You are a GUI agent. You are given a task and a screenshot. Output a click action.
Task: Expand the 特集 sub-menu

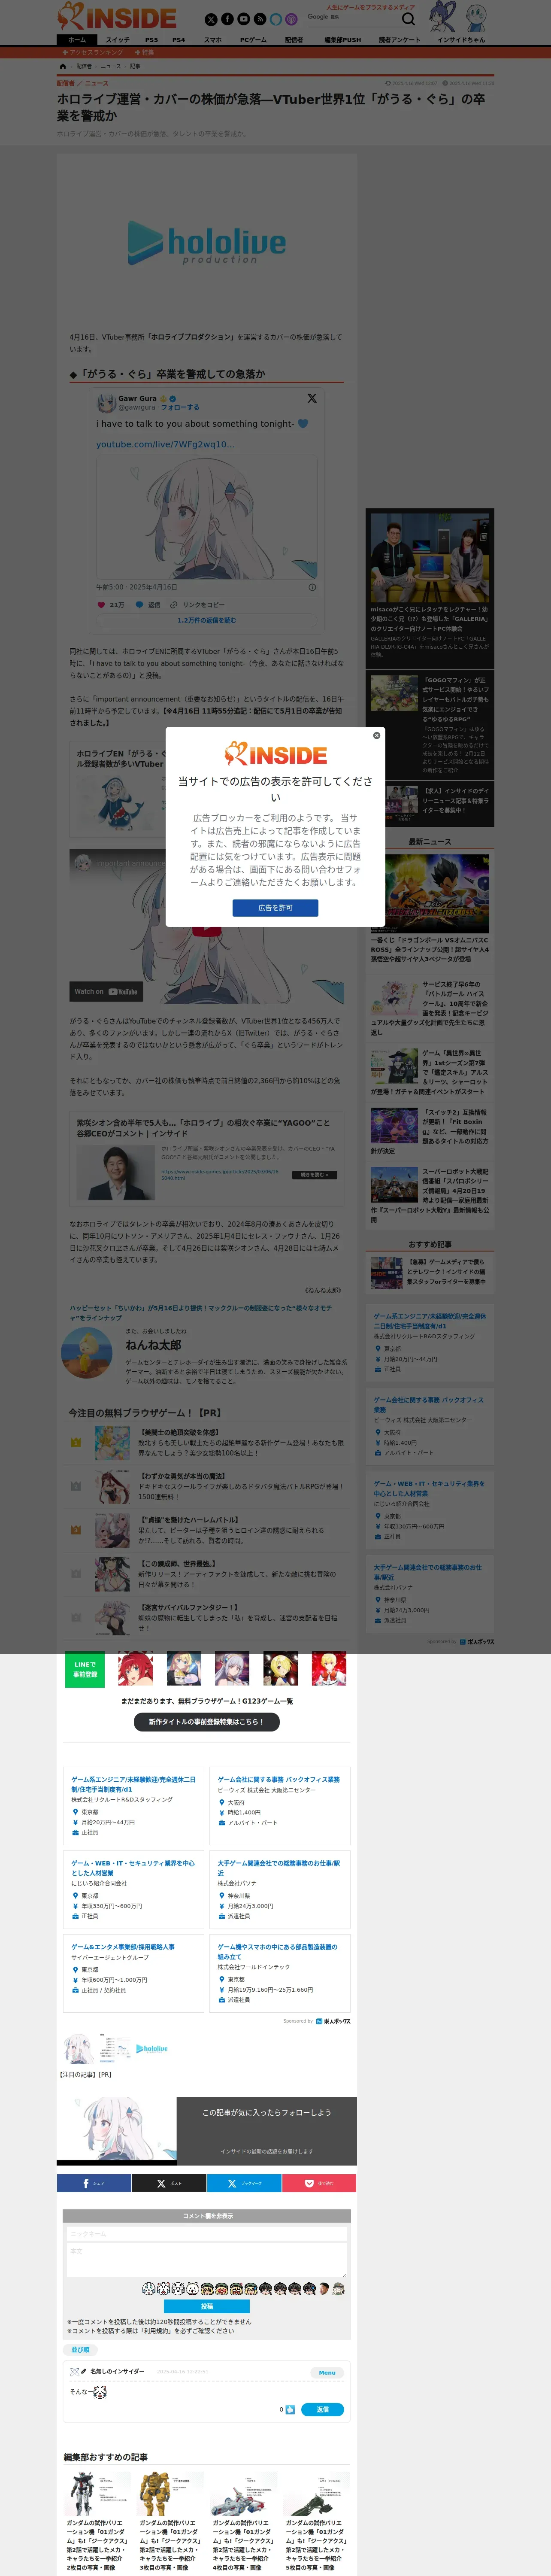pos(145,52)
